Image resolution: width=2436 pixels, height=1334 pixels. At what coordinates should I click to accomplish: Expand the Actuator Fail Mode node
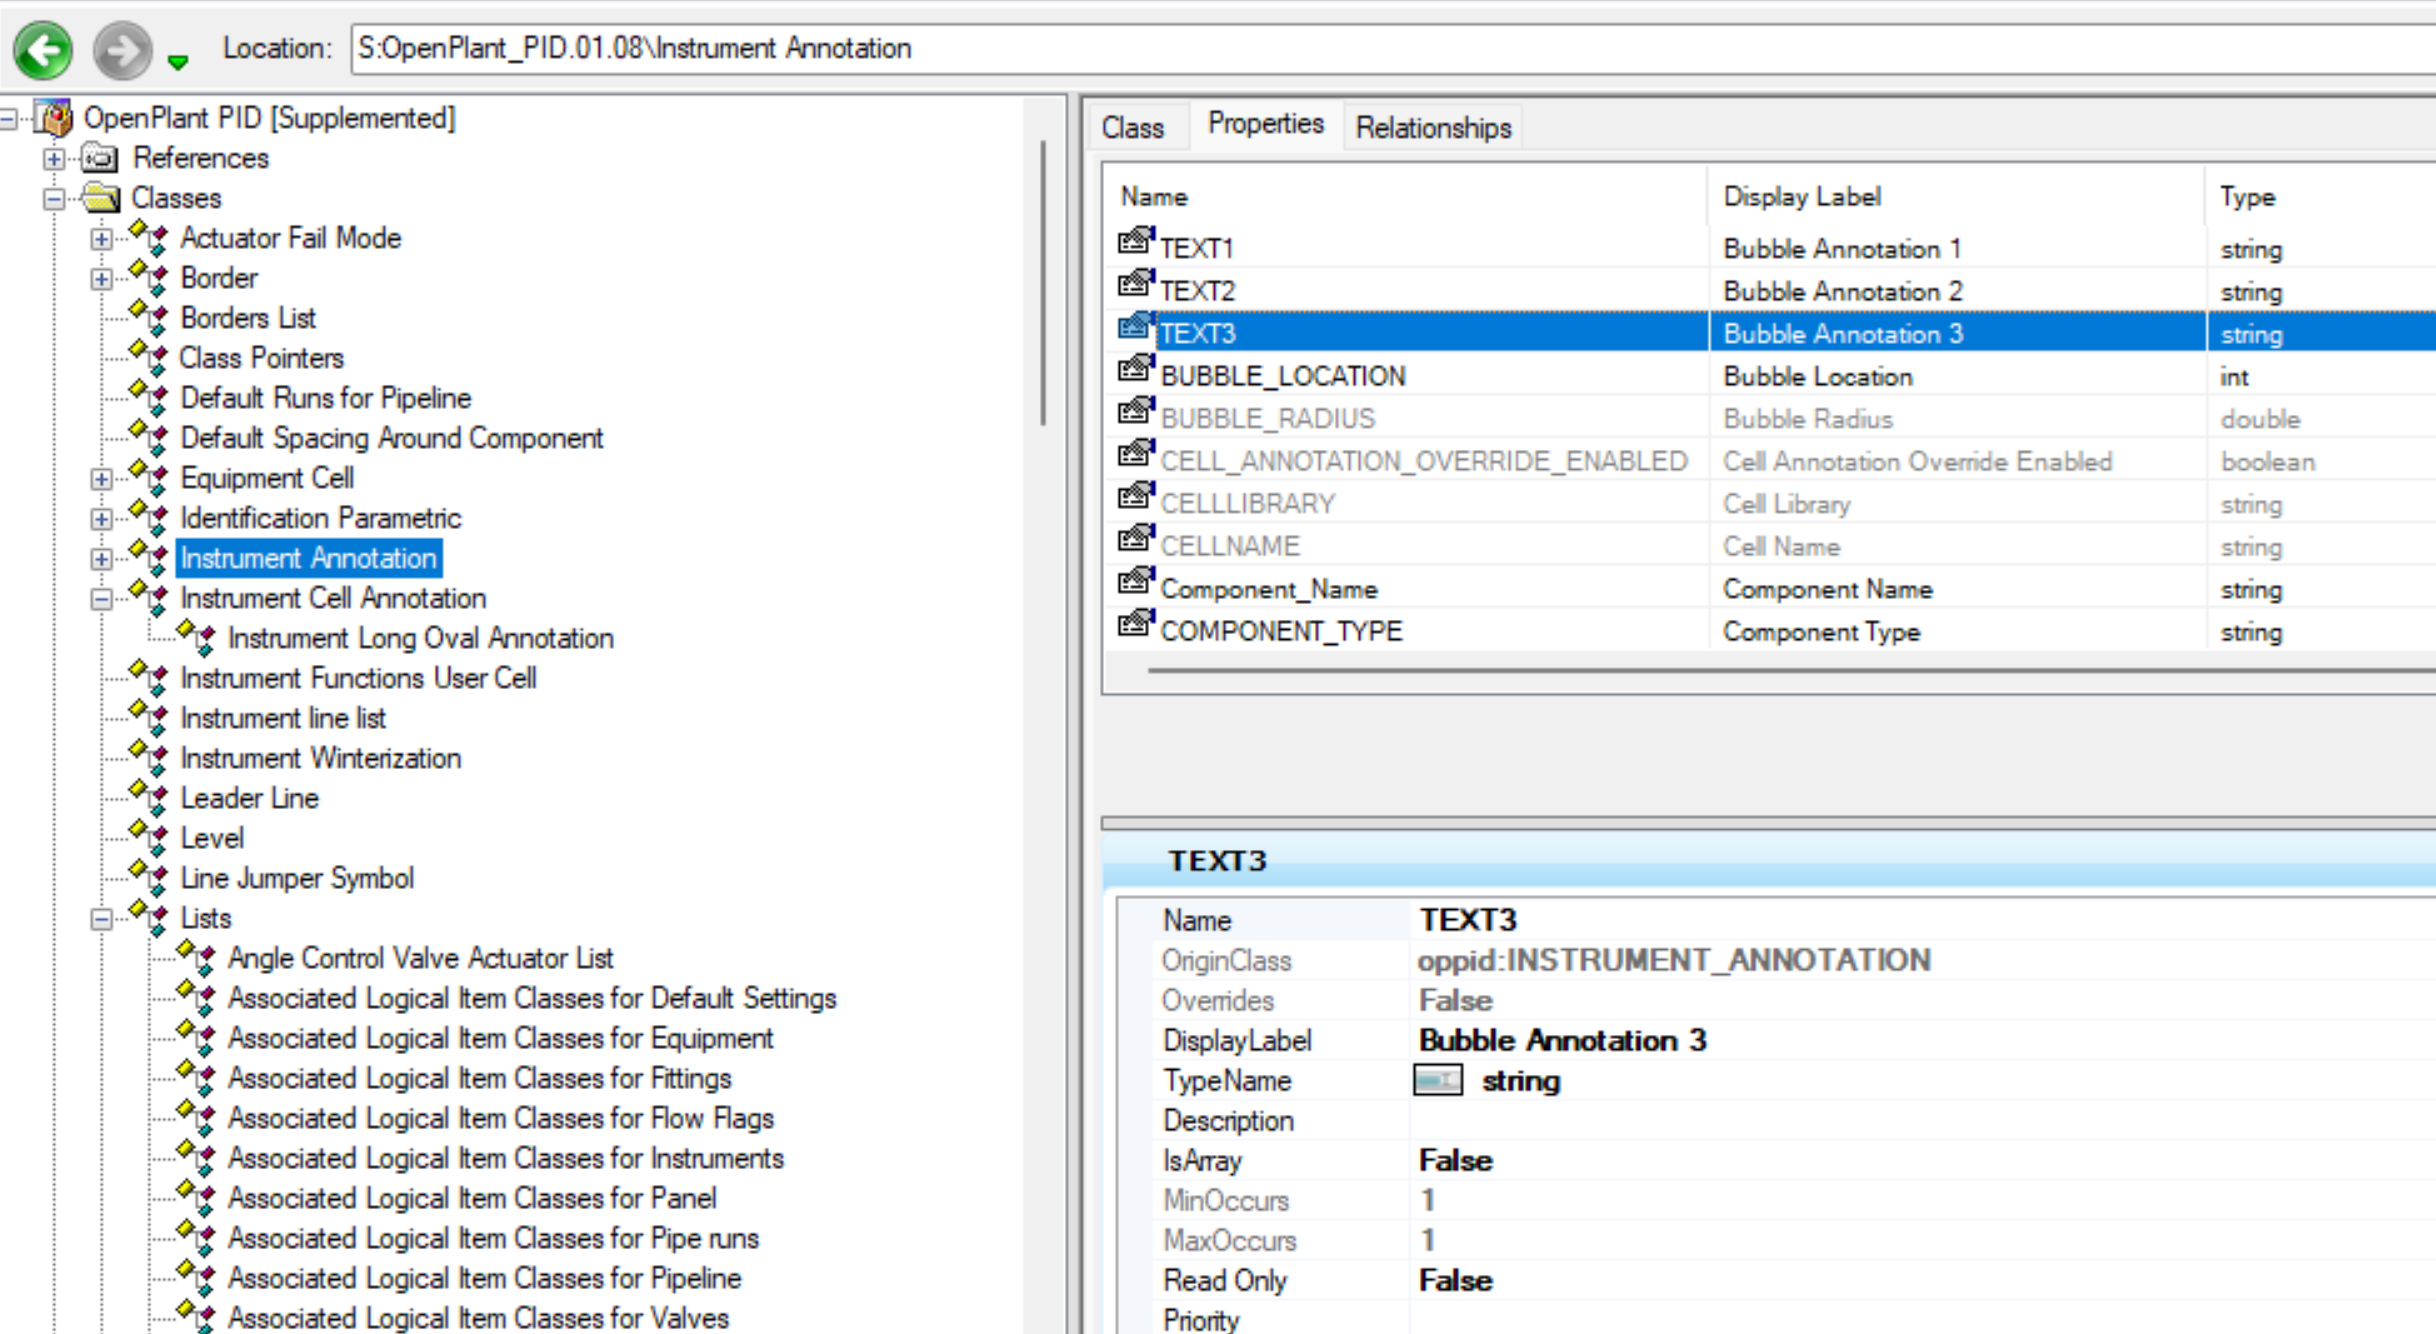101,239
